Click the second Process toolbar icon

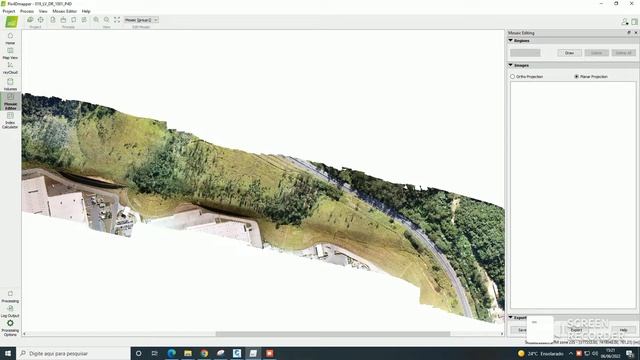(x=63, y=20)
